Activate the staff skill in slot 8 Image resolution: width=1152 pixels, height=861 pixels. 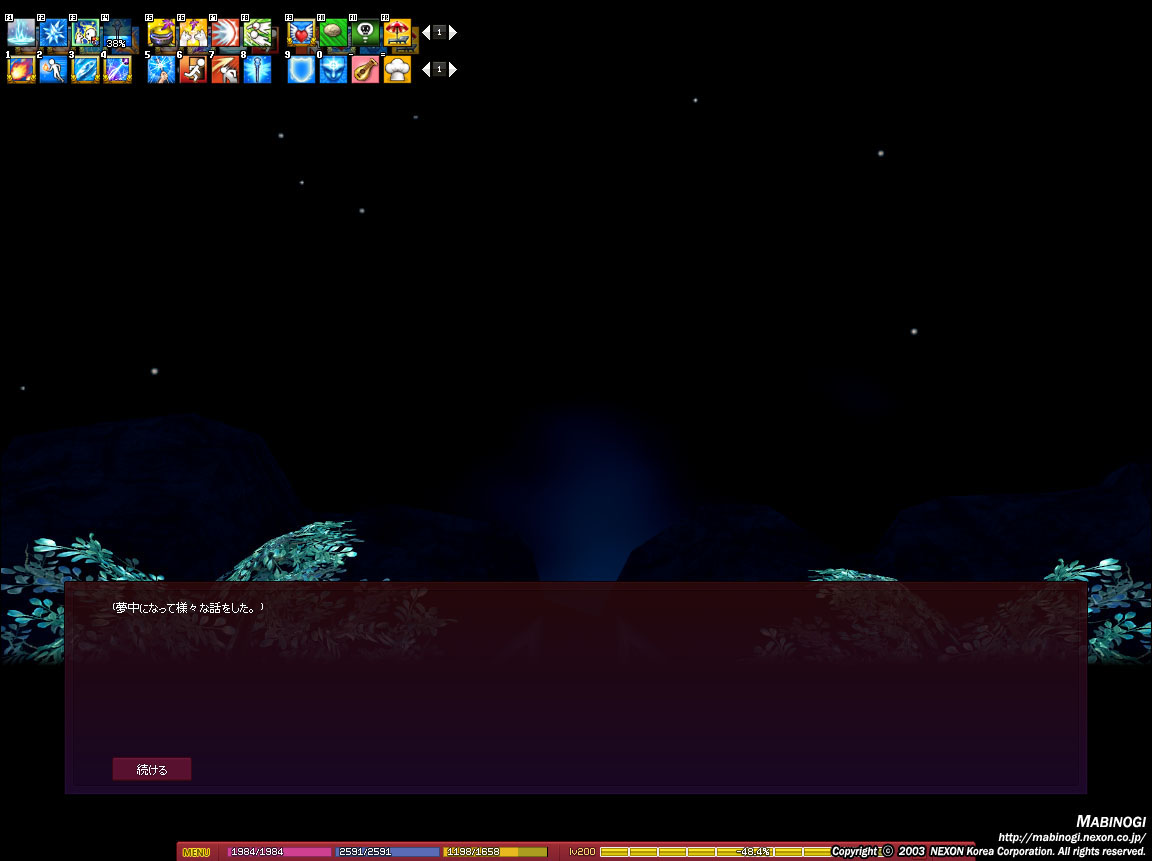257,69
